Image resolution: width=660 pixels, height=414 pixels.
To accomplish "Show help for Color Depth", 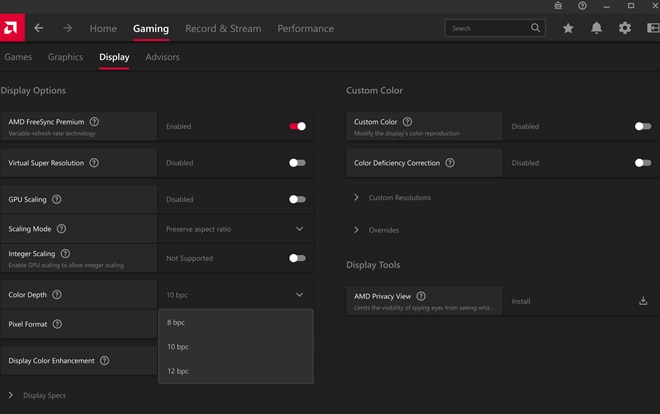I will 57,295.
